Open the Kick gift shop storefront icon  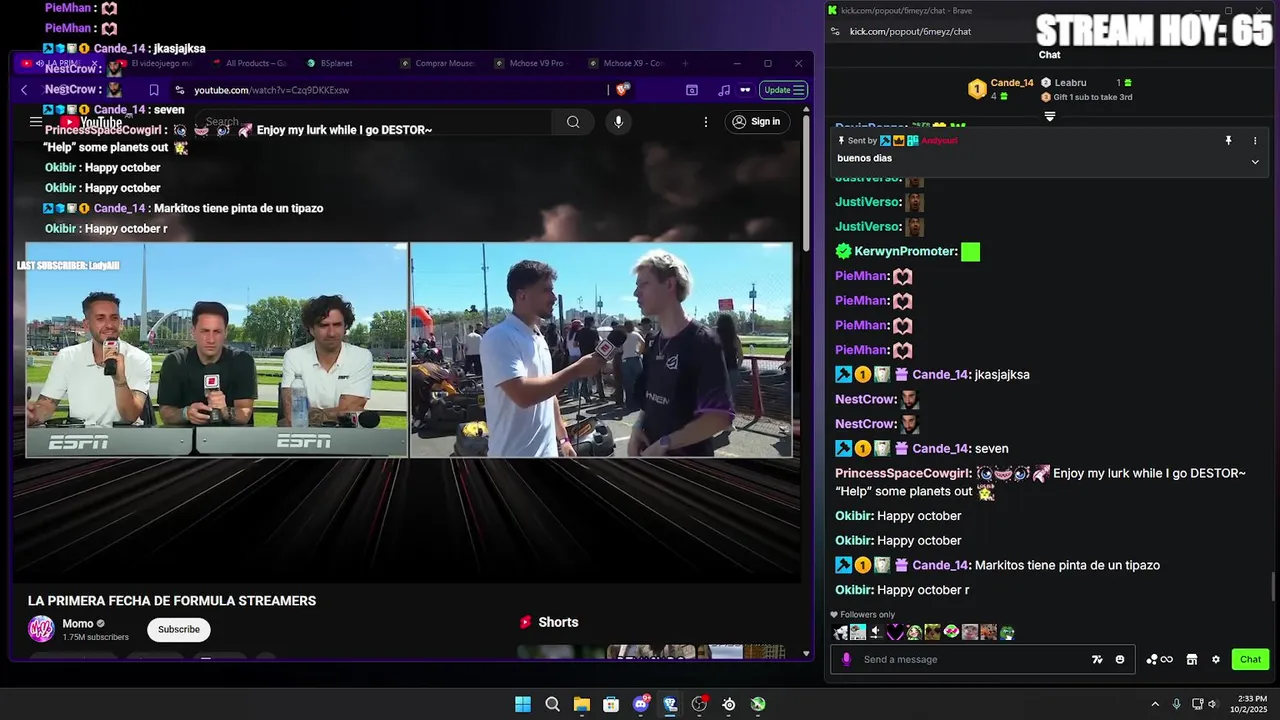pyautogui.click(x=1192, y=659)
